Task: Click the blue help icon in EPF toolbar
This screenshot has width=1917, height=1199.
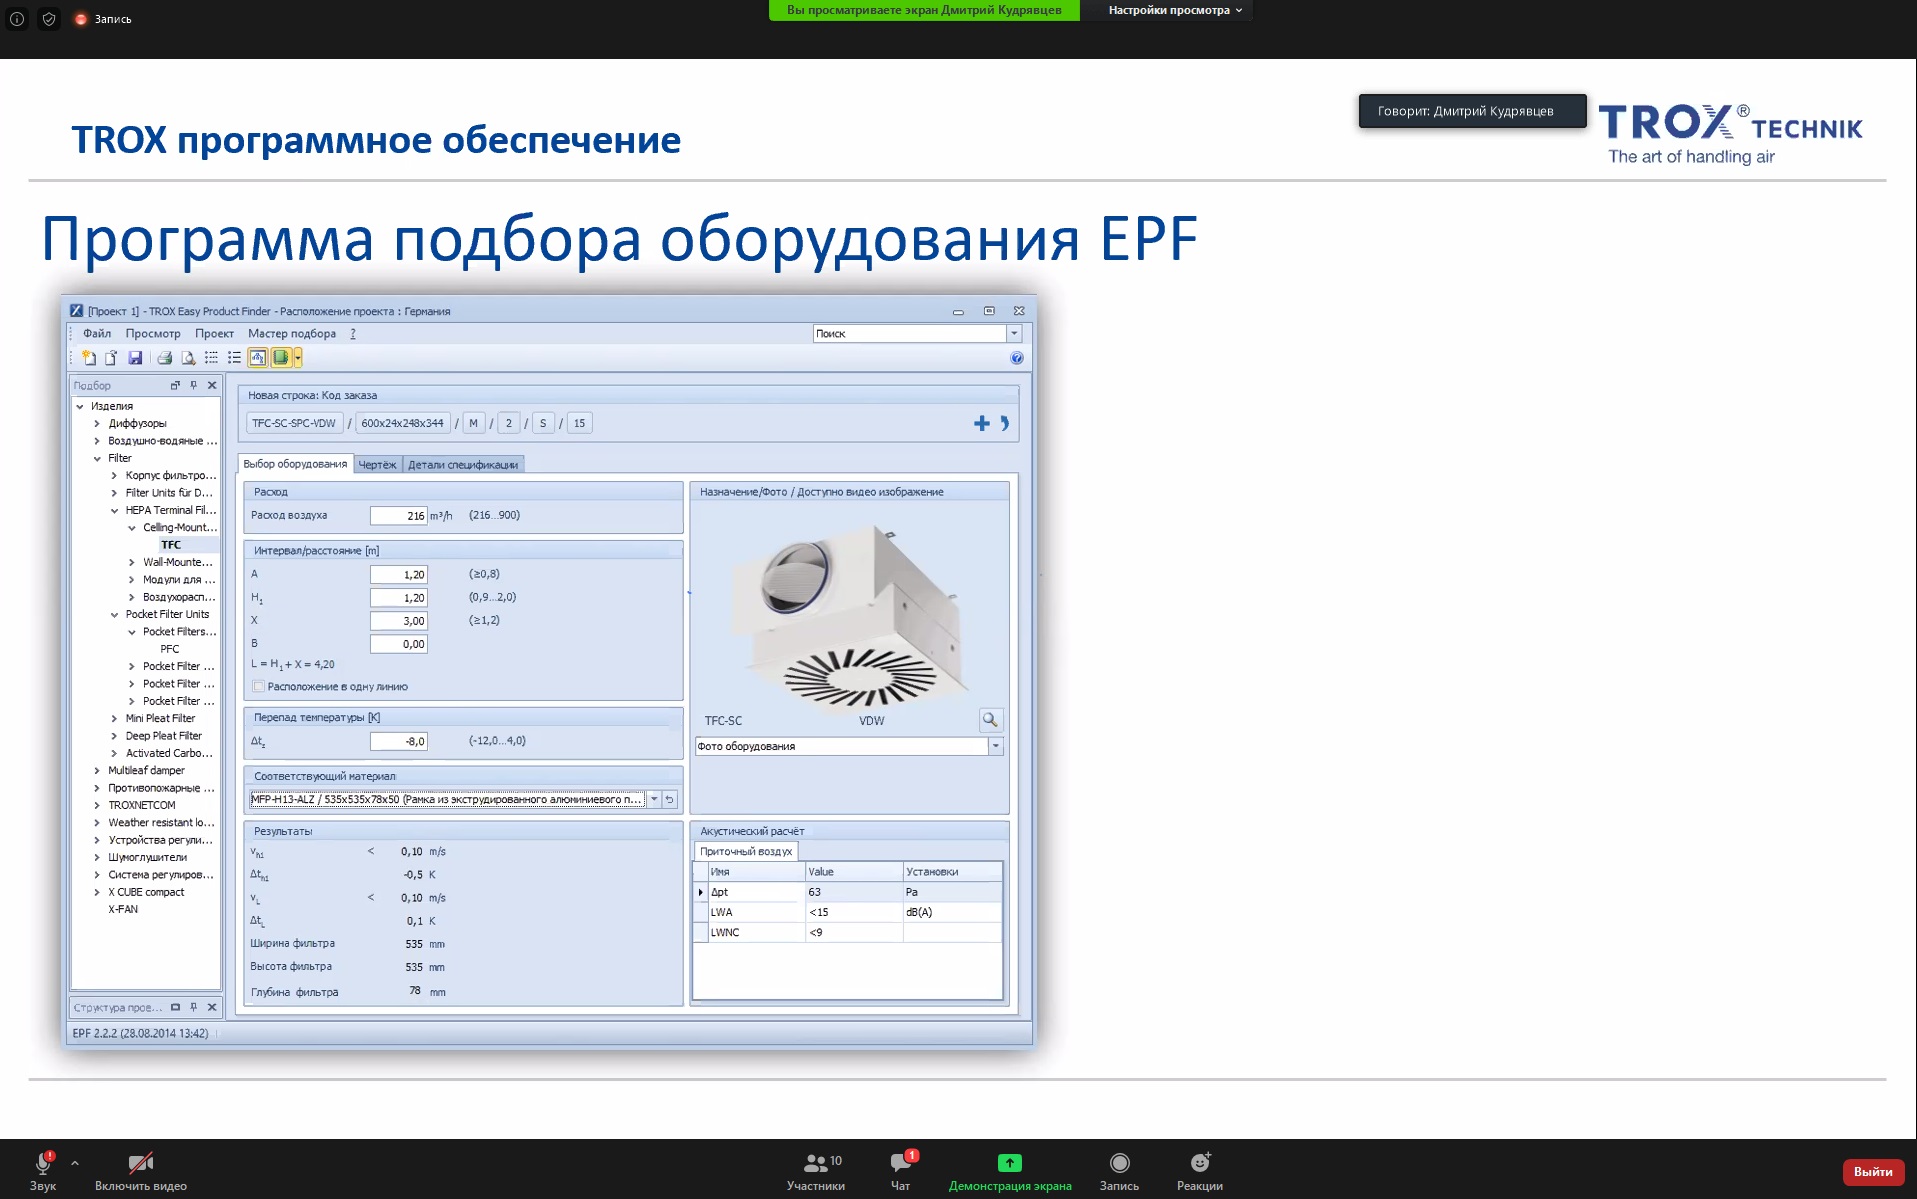Action: (x=1017, y=358)
